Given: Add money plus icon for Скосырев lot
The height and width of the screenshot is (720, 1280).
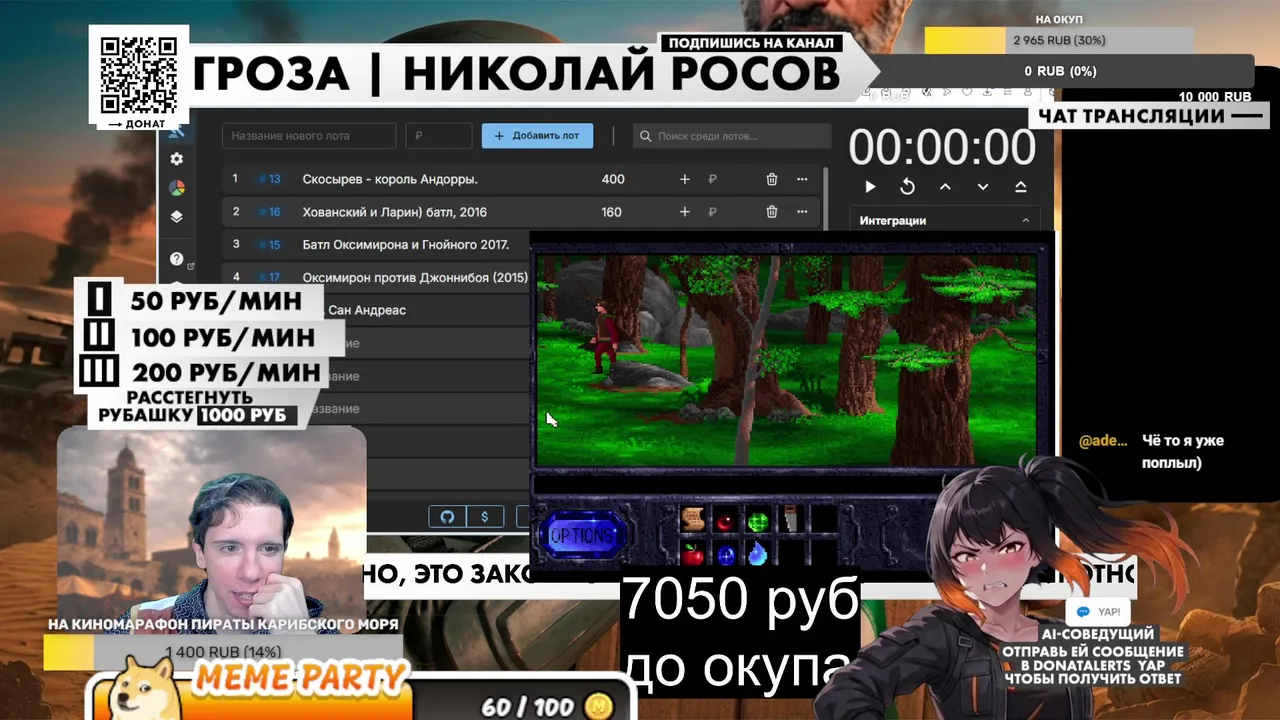Looking at the screenshot, I should [x=685, y=179].
